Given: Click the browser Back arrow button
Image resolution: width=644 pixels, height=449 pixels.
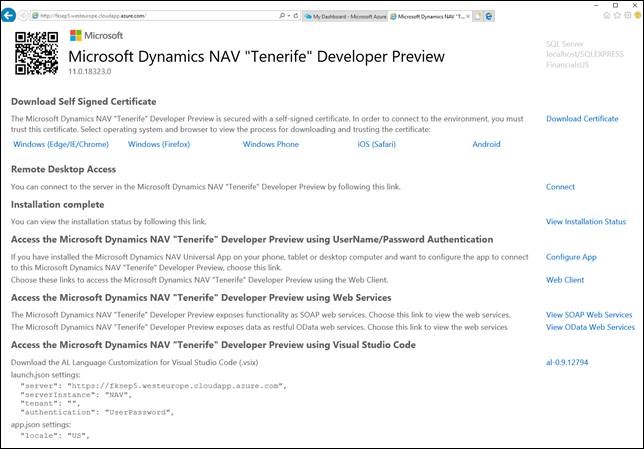Looking at the screenshot, I should (x=12, y=16).
